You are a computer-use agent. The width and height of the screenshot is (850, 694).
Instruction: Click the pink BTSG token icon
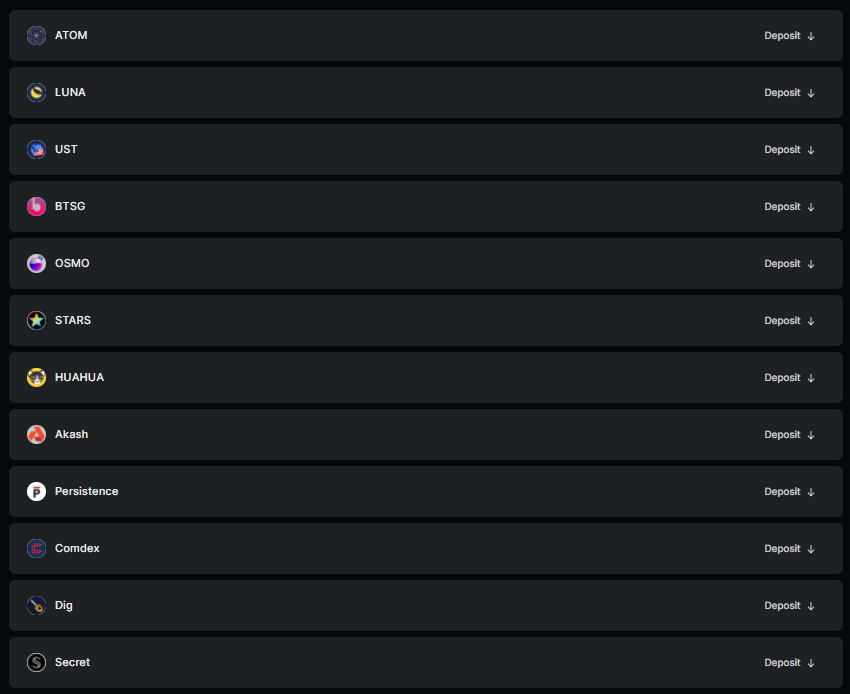pos(36,207)
